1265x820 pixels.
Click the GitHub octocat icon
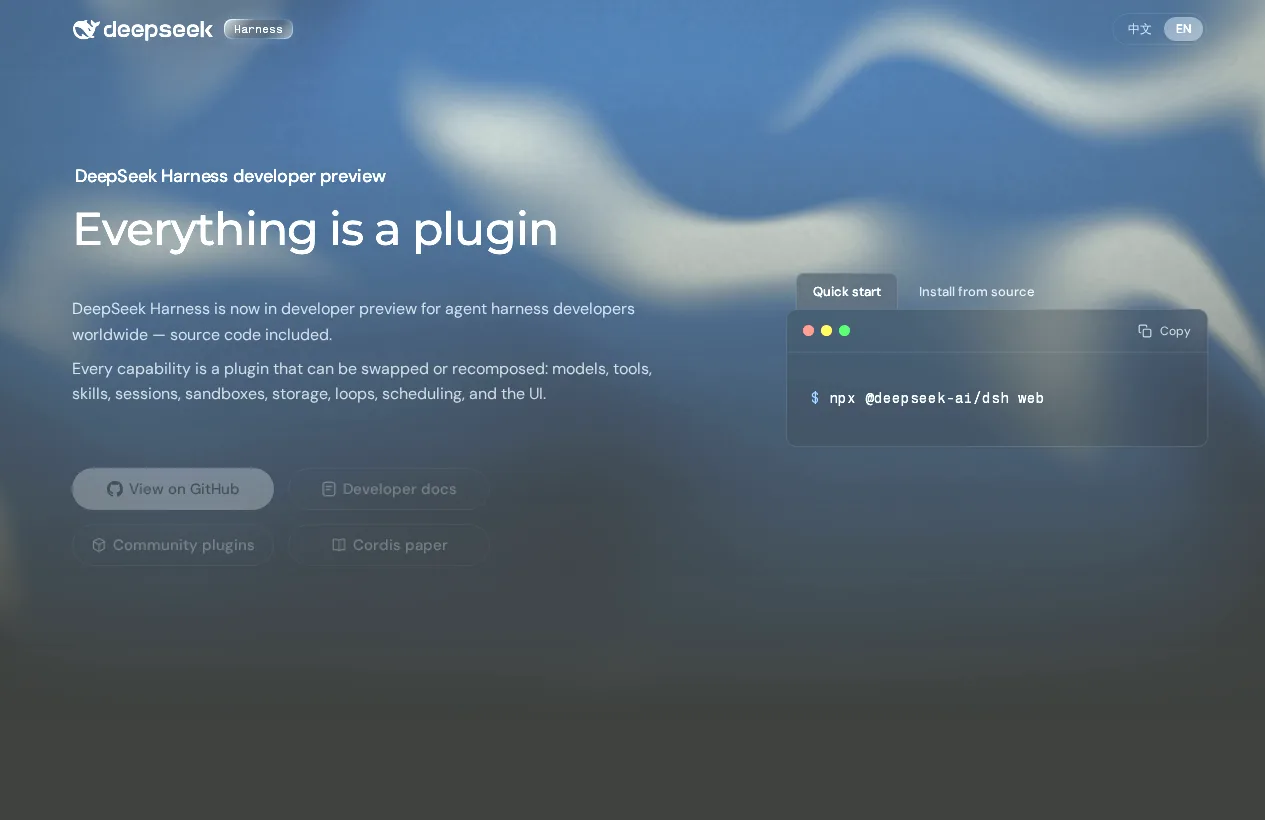115,489
